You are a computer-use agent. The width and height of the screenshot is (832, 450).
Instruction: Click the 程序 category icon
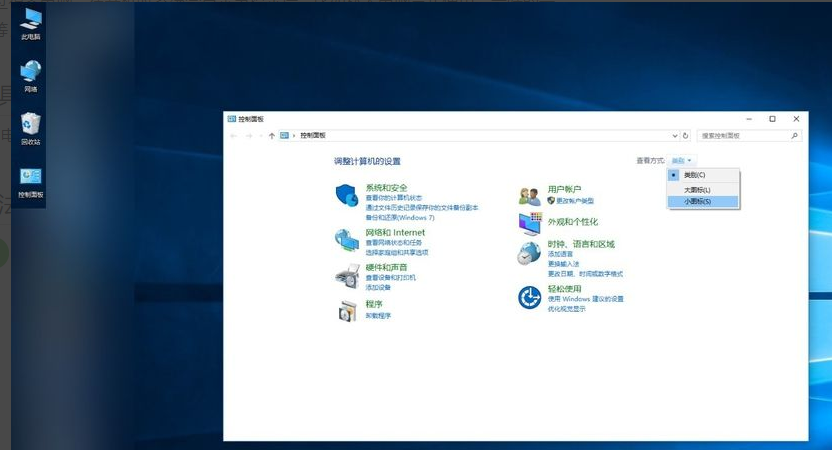(346, 310)
